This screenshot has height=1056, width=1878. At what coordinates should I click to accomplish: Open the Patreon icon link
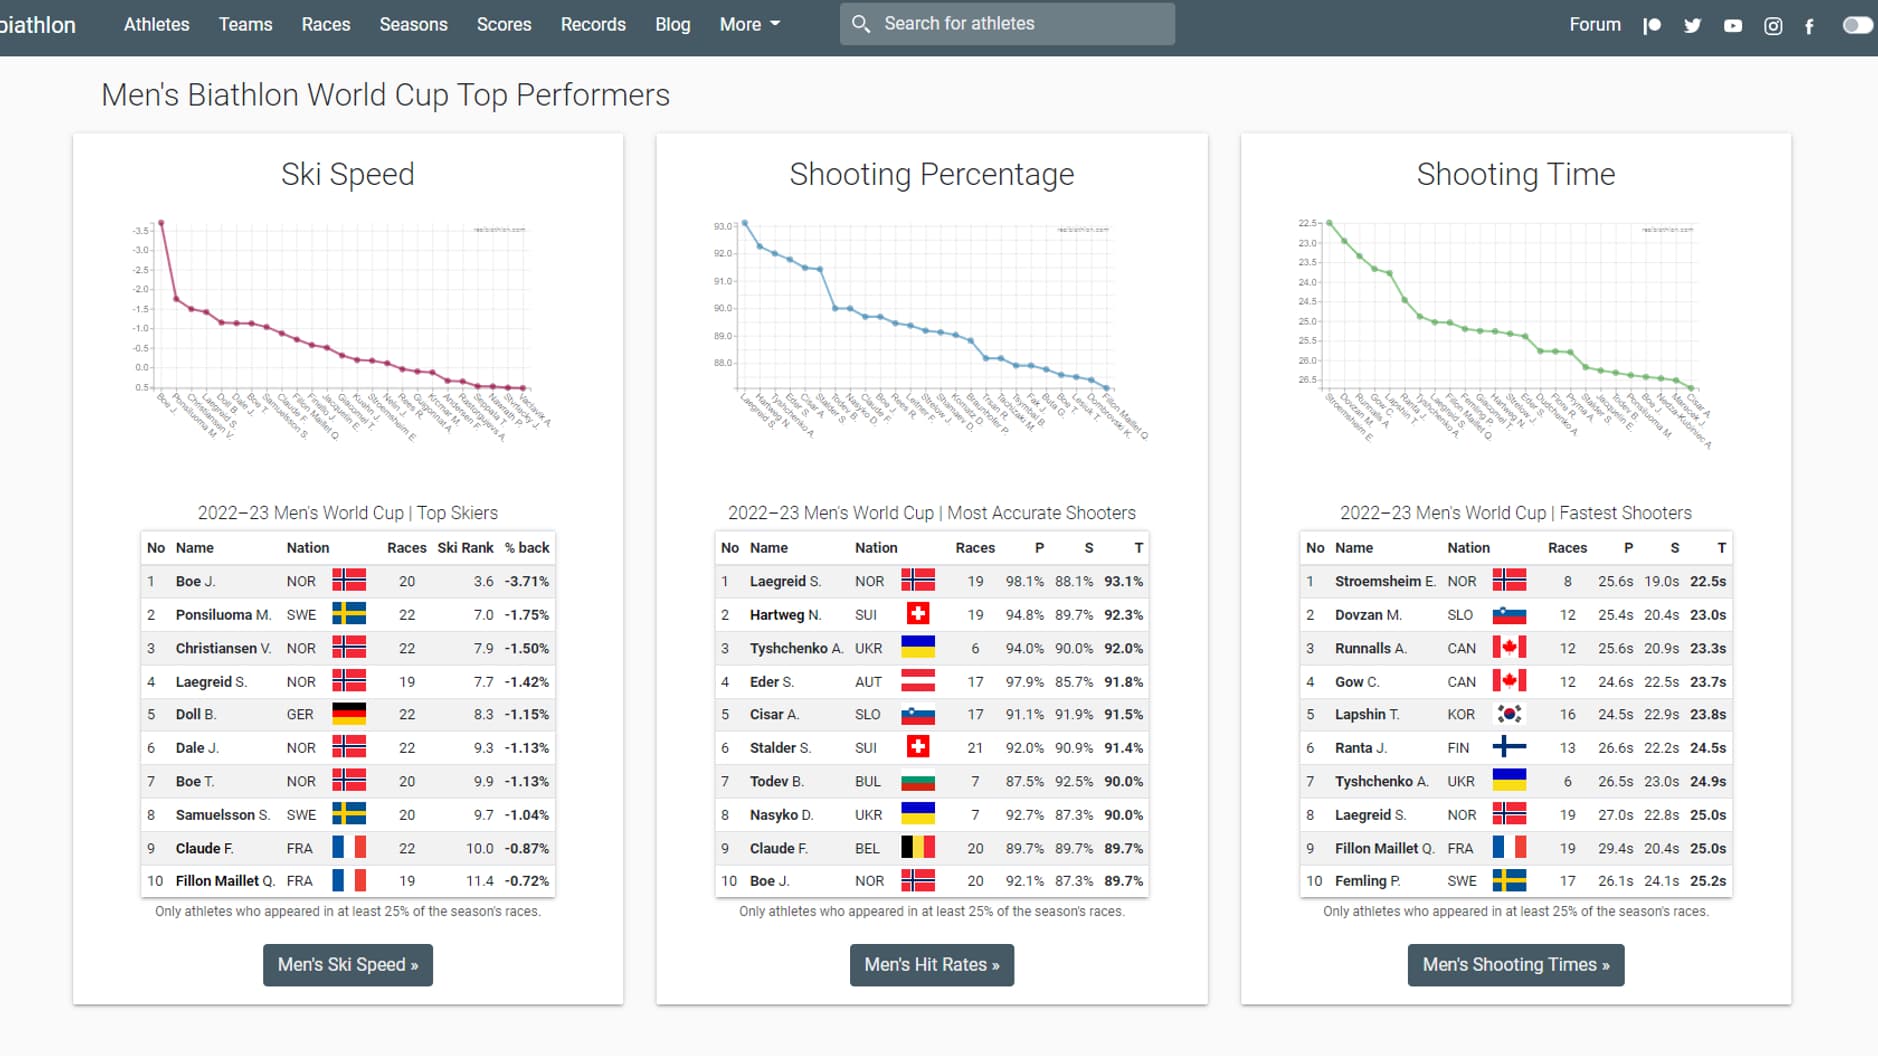click(1652, 25)
